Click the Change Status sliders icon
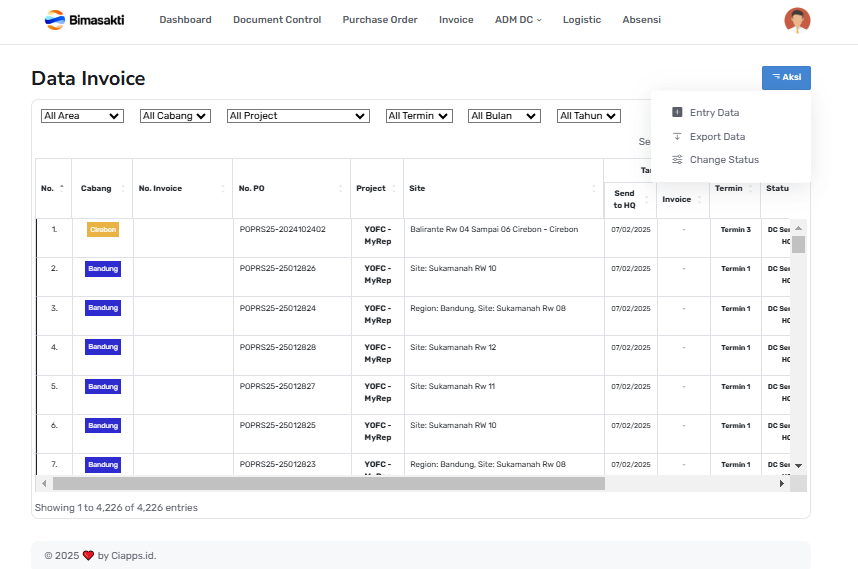Screen dimensions: 858x569 tap(677, 160)
